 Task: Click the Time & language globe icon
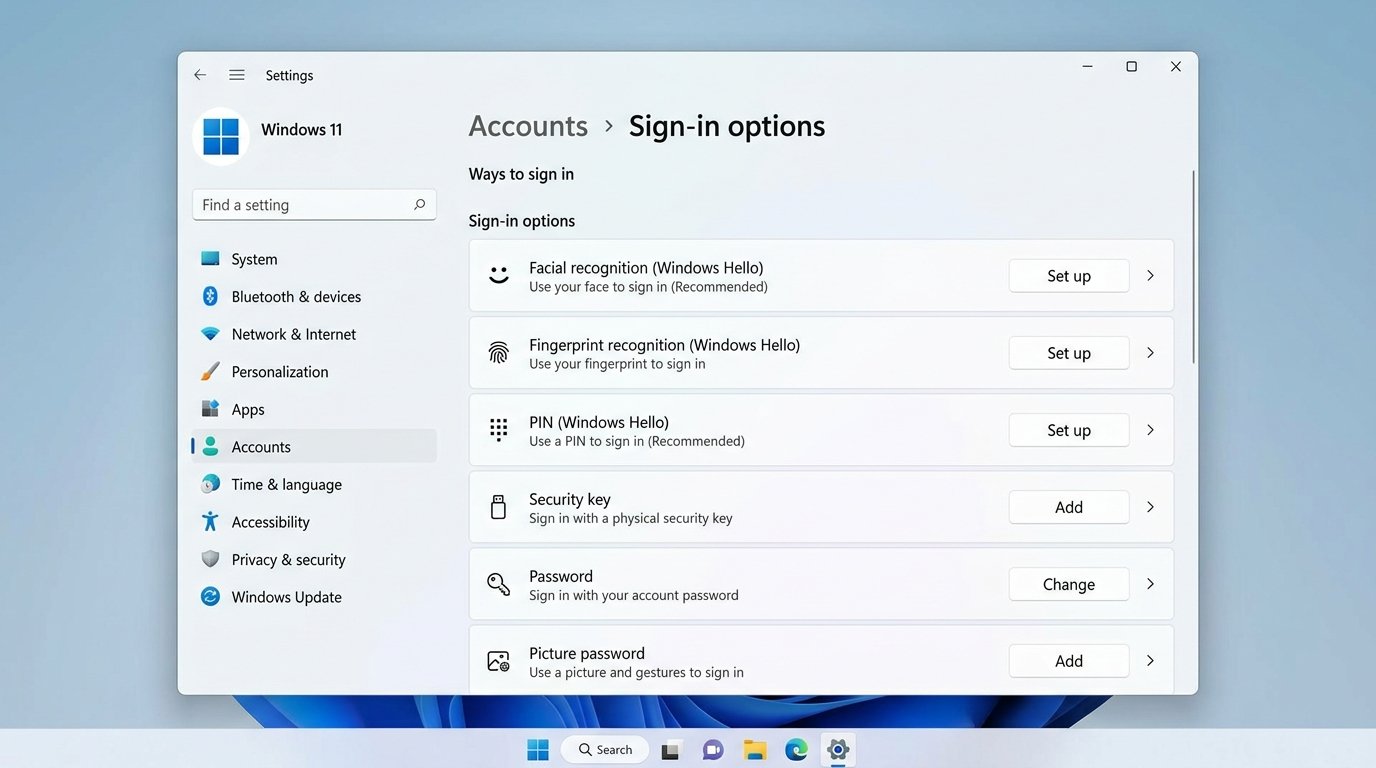[210, 484]
